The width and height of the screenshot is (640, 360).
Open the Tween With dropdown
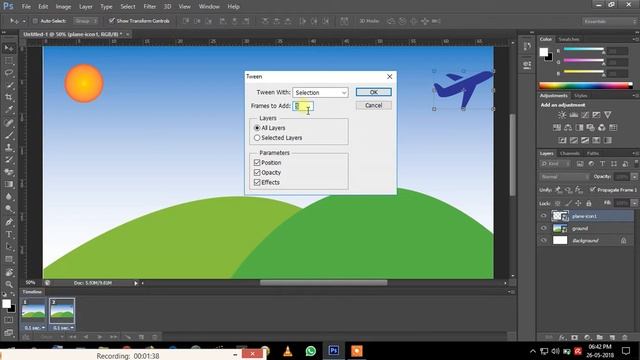[320, 93]
